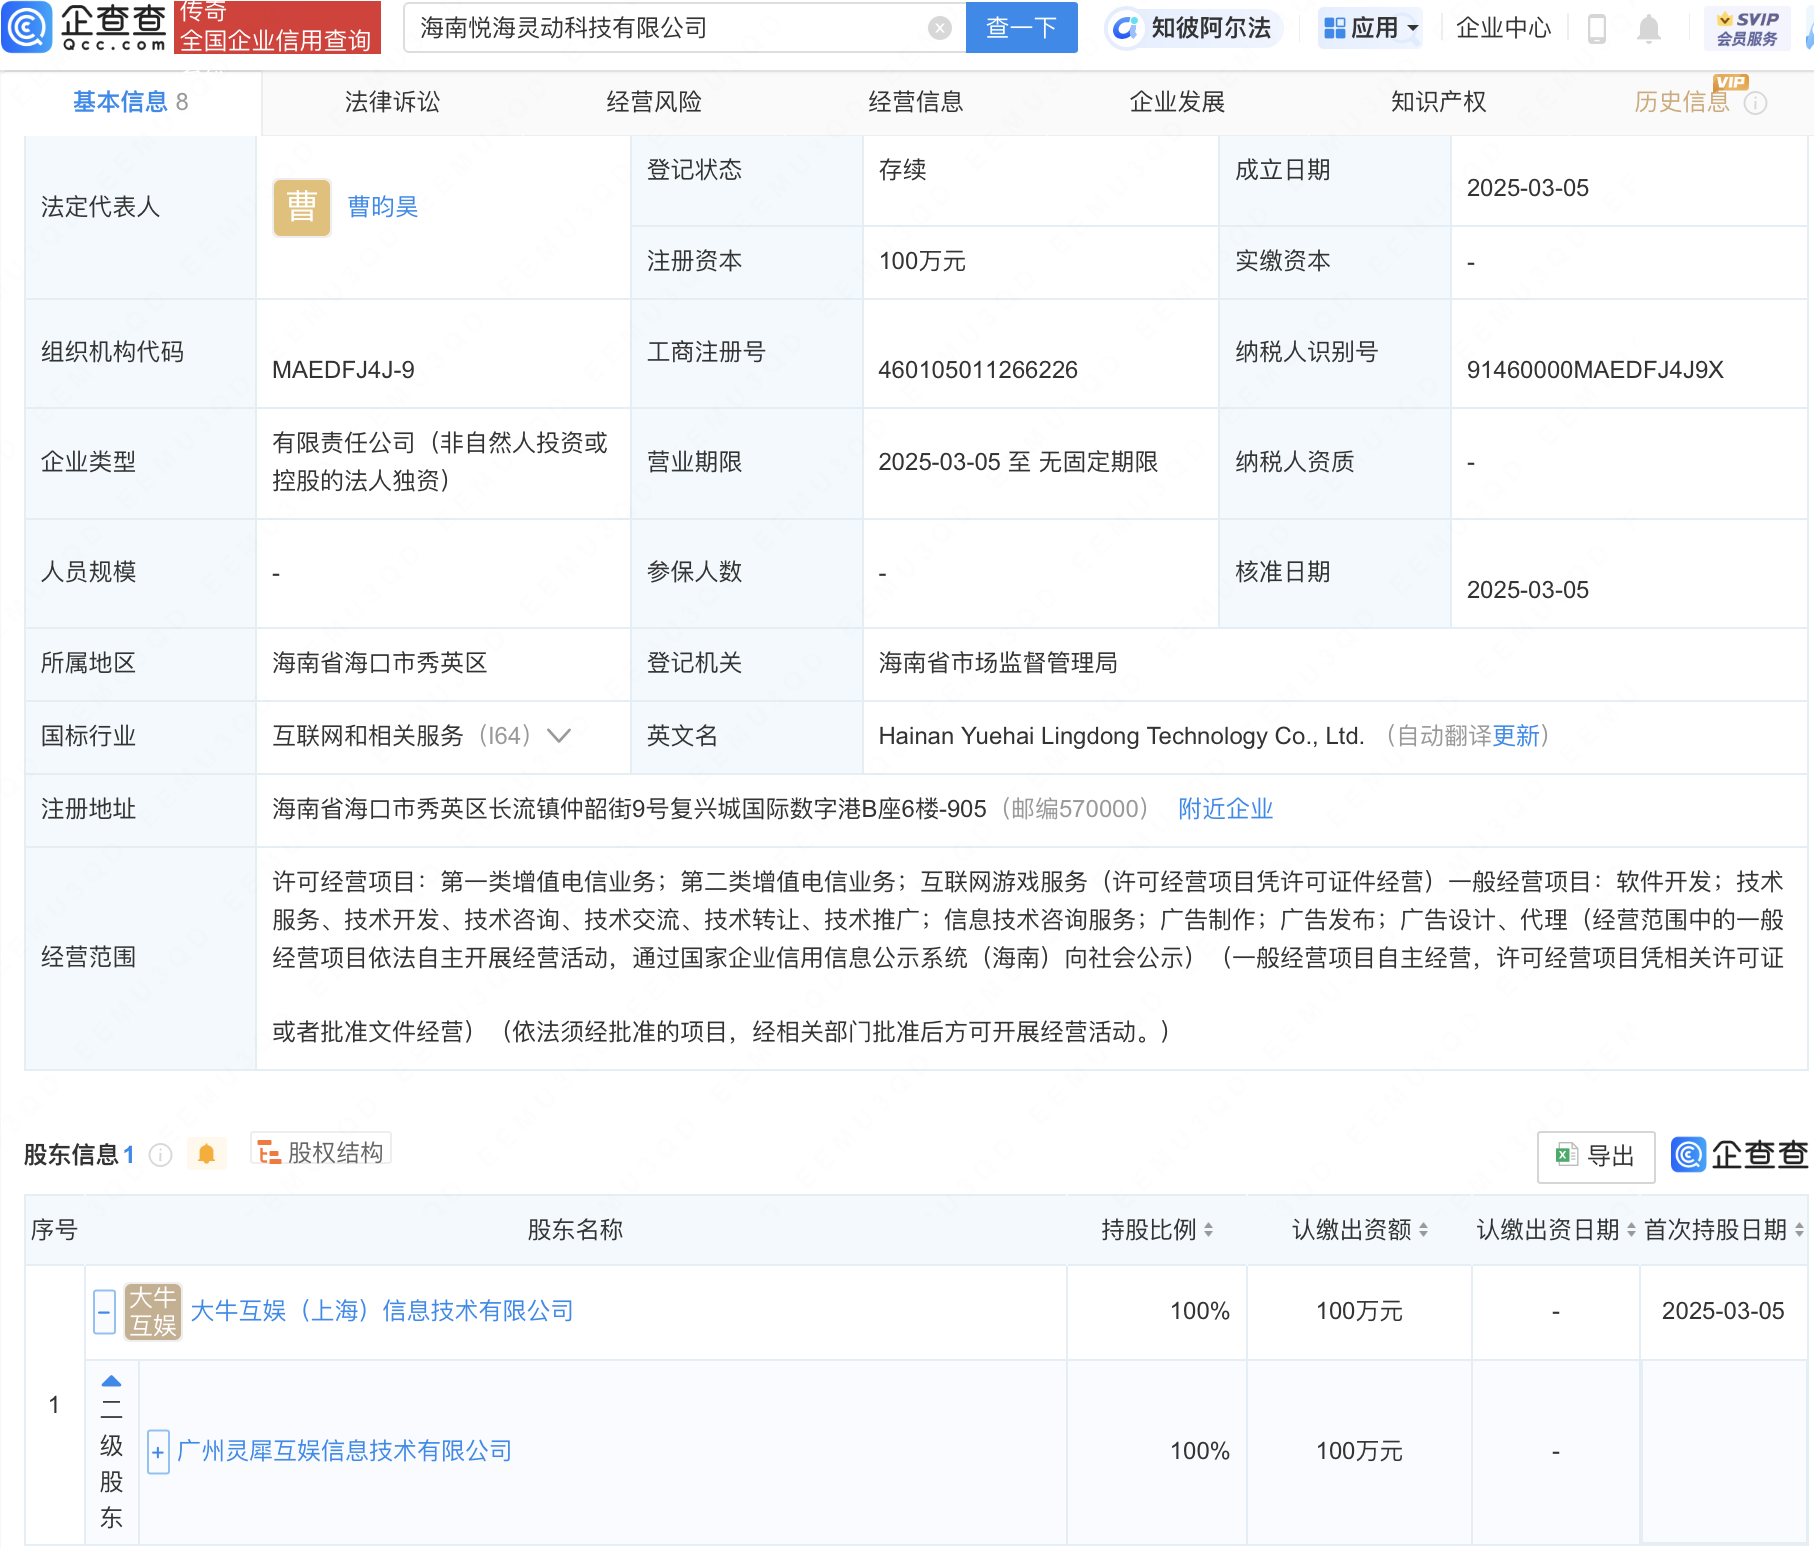The width and height of the screenshot is (1814, 1548).
Task: Open 知彼阿尔法 AI assistant
Action: 1194,28
